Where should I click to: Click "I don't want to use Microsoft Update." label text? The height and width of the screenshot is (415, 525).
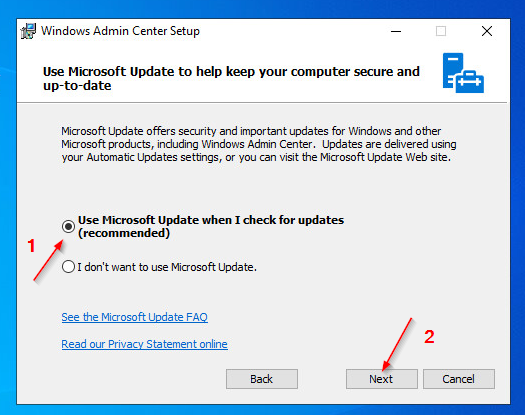point(167,267)
